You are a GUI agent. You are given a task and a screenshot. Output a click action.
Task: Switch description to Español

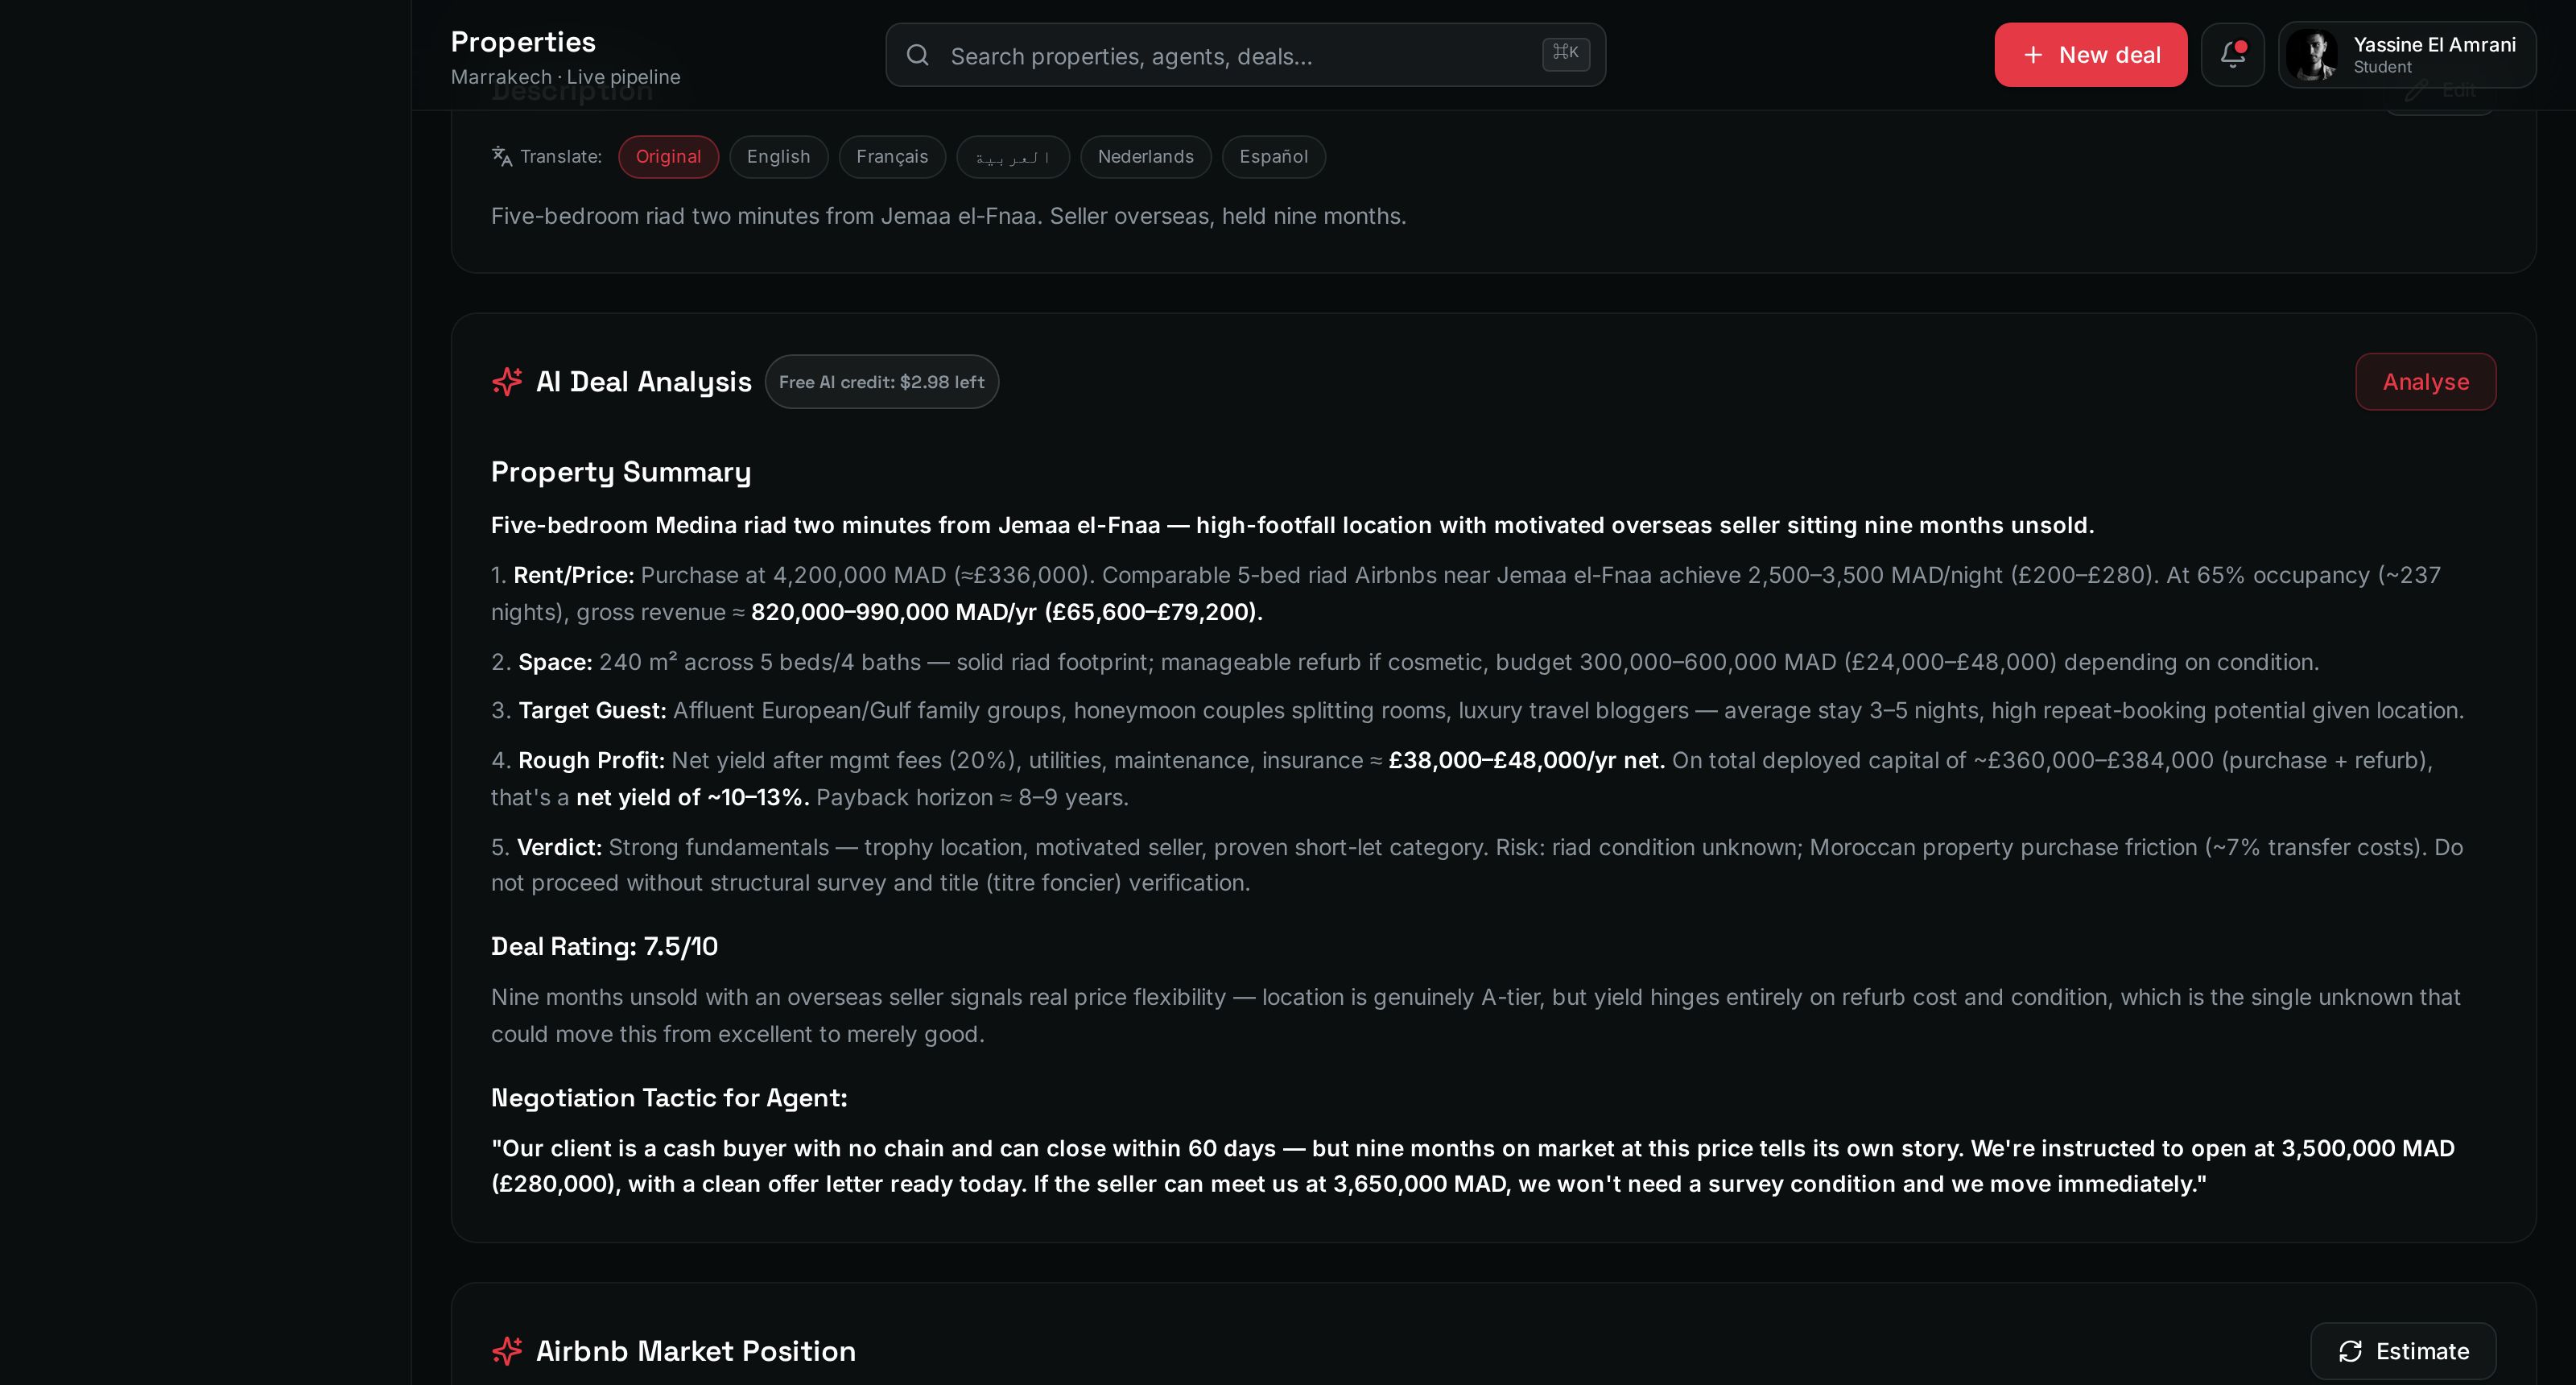[1274, 157]
